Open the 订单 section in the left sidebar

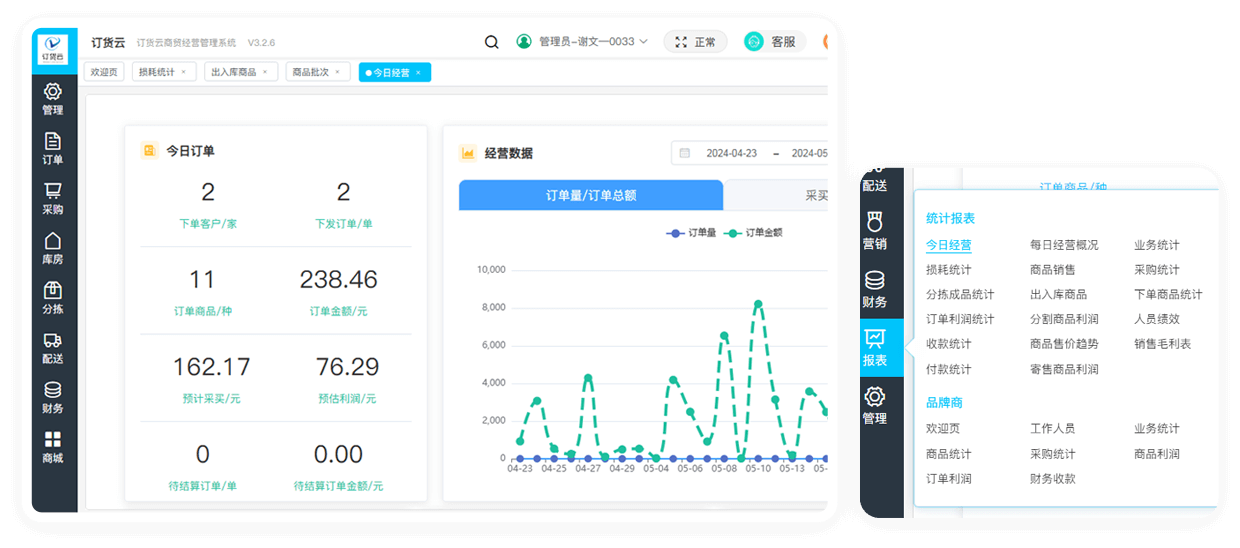[x=53, y=148]
